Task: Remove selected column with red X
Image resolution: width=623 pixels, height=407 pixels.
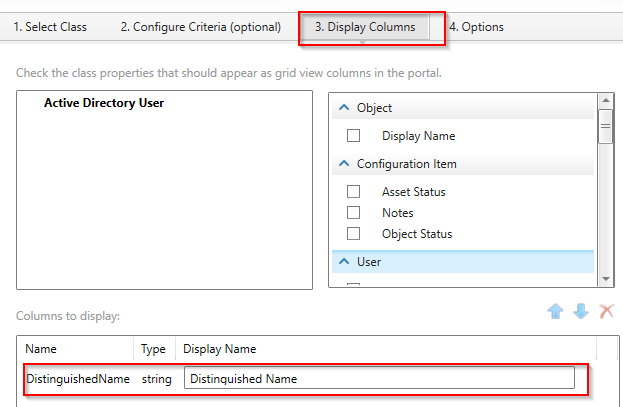Action: [x=606, y=311]
